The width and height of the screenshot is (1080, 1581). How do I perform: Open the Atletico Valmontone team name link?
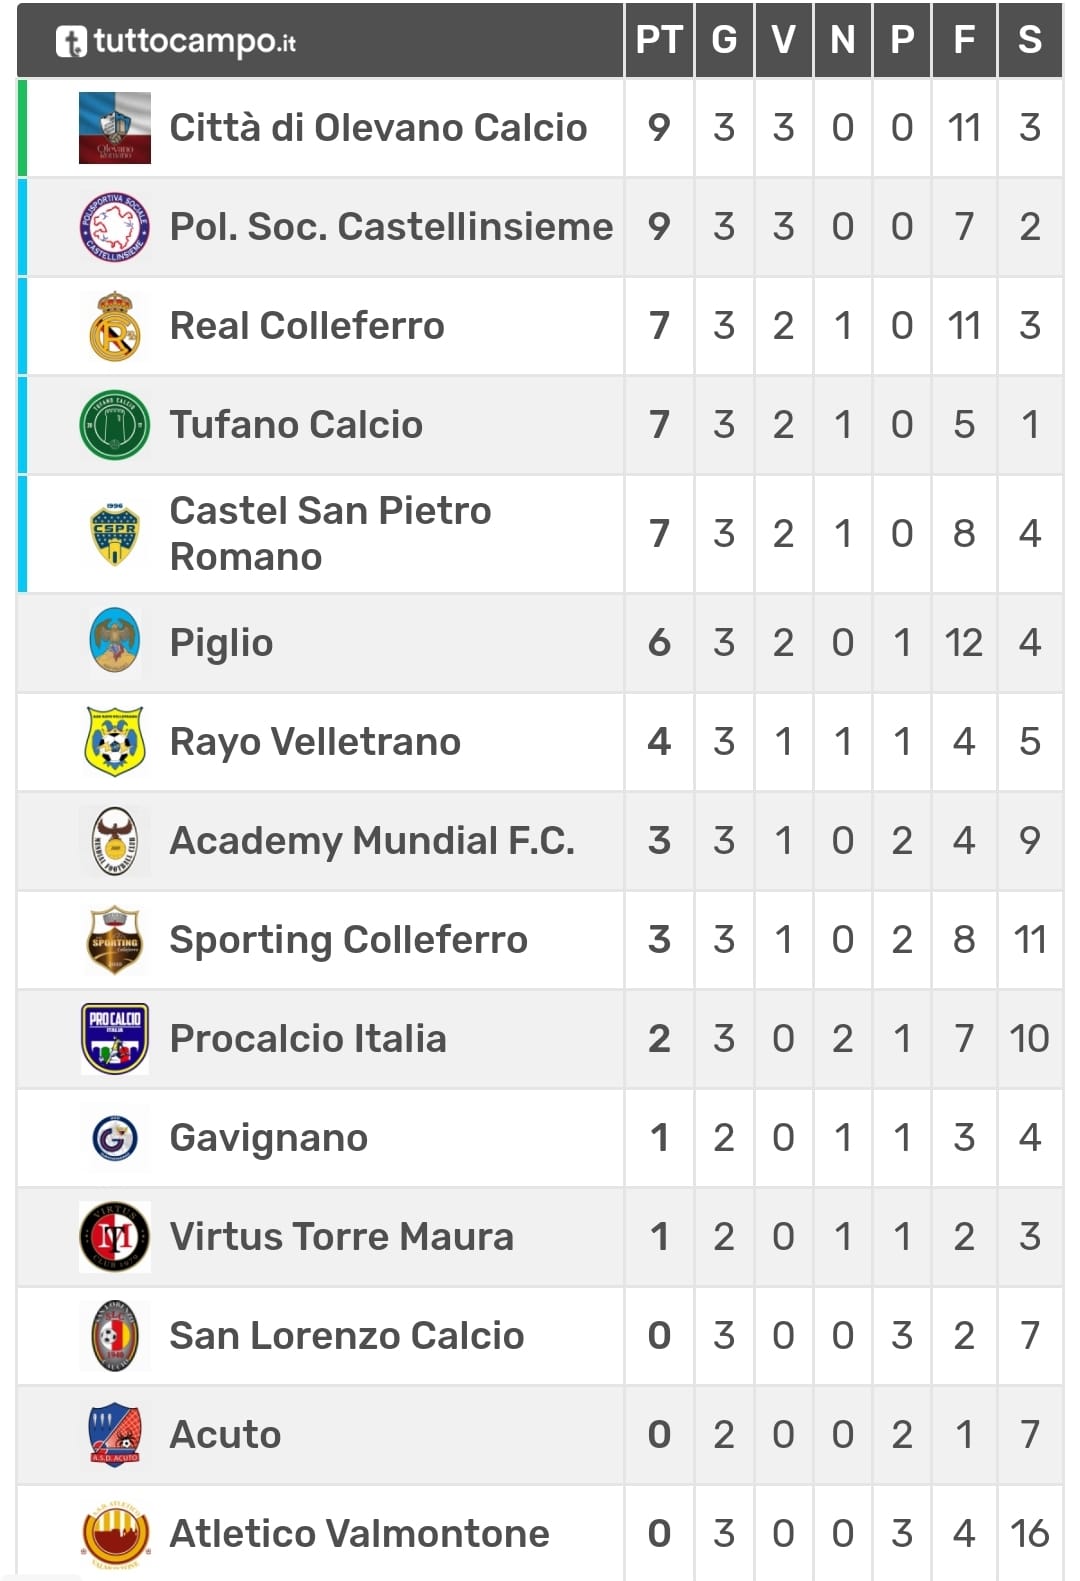click(x=360, y=1534)
